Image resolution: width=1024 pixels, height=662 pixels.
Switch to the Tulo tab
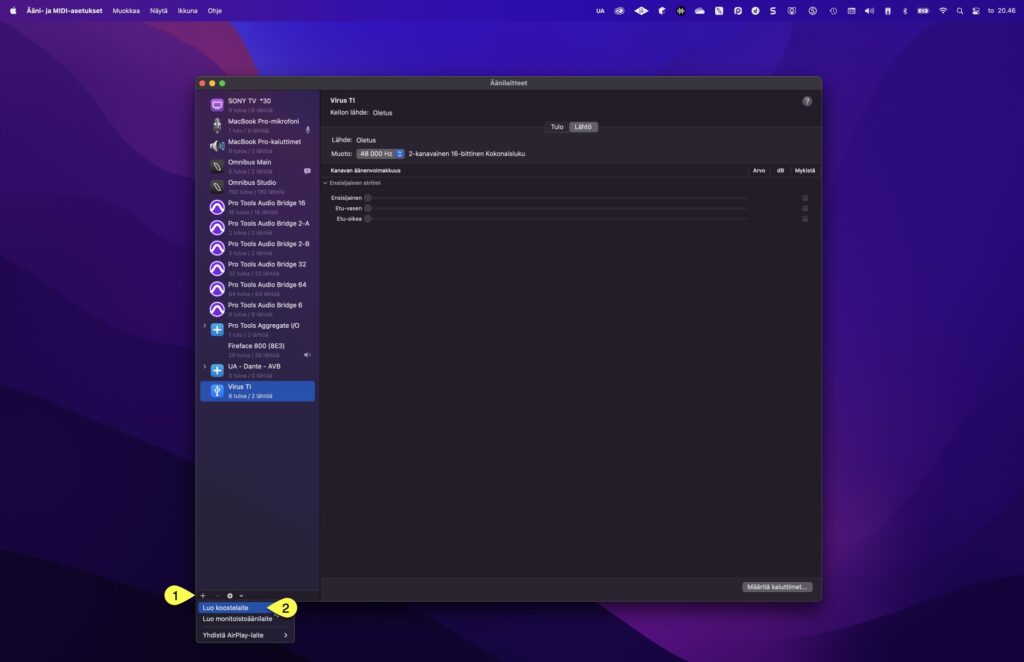click(558, 127)
